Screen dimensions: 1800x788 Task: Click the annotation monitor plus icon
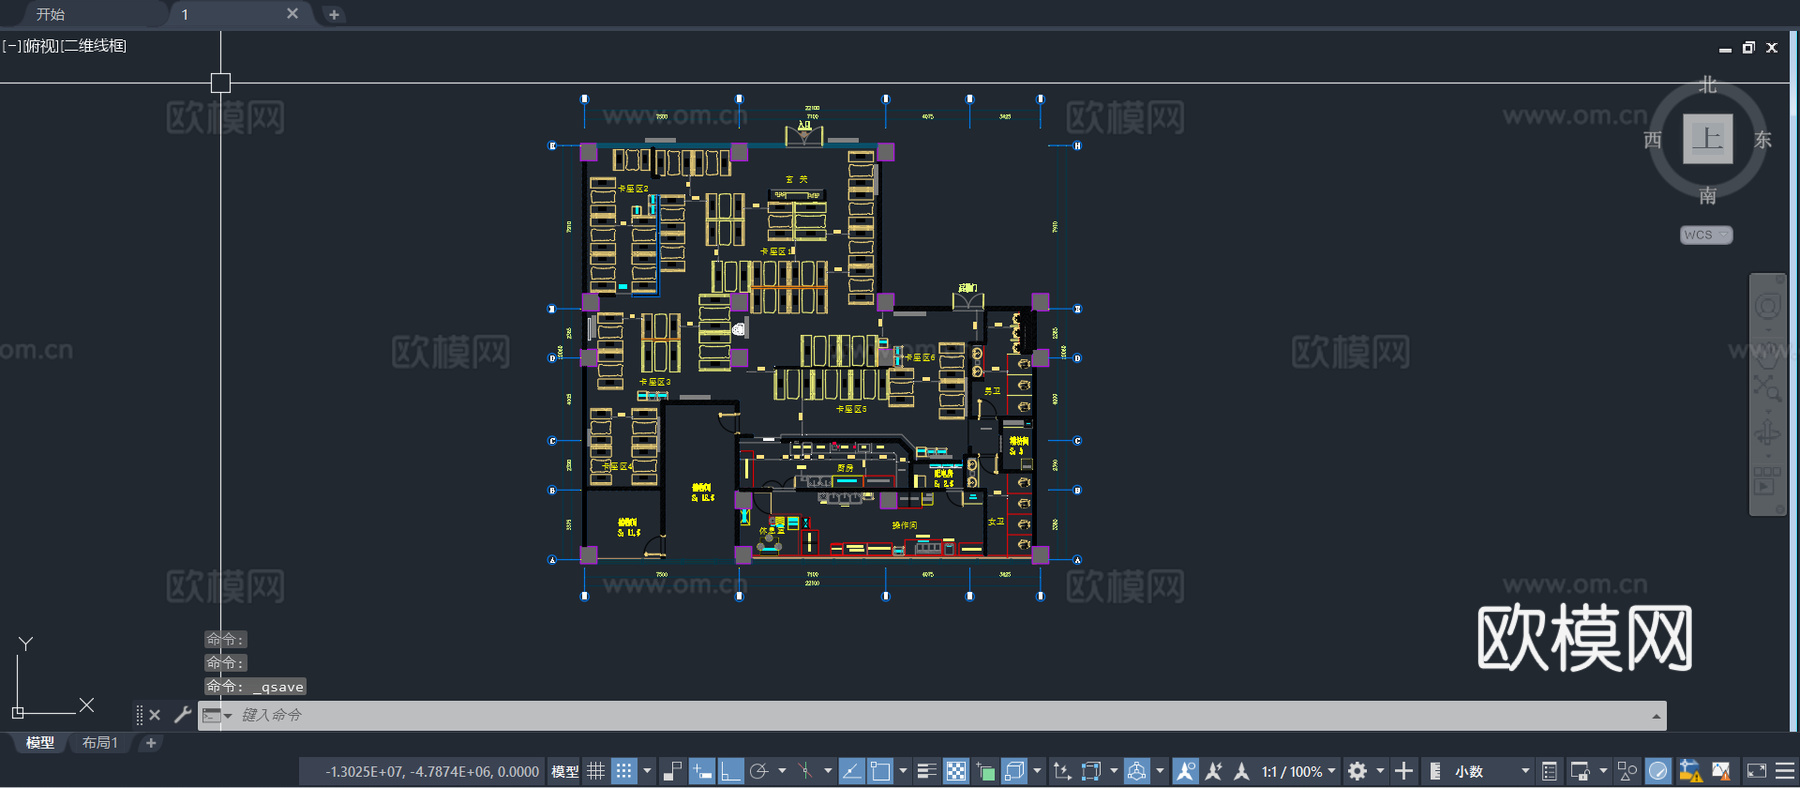click(1404, 771)
